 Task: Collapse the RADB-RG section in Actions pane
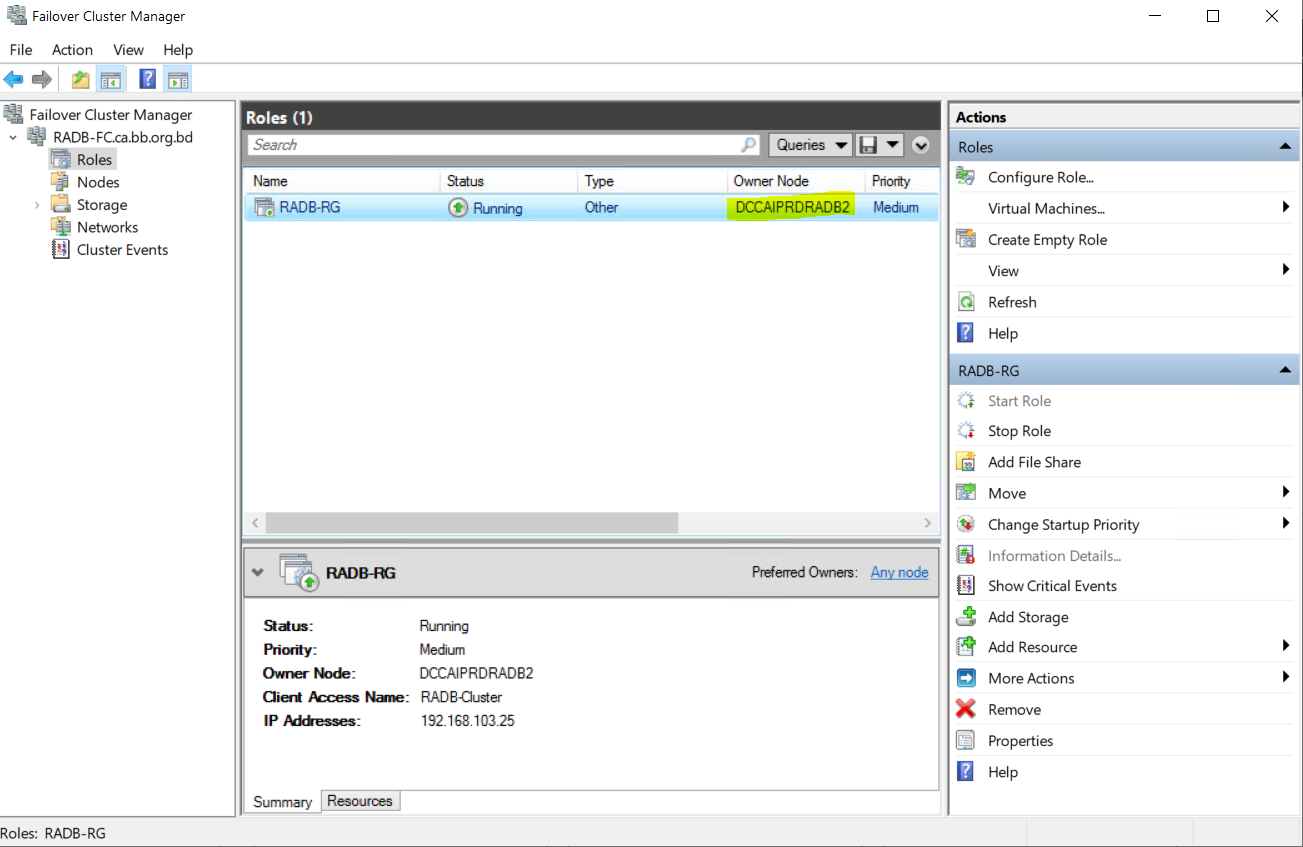(1285, 370)
